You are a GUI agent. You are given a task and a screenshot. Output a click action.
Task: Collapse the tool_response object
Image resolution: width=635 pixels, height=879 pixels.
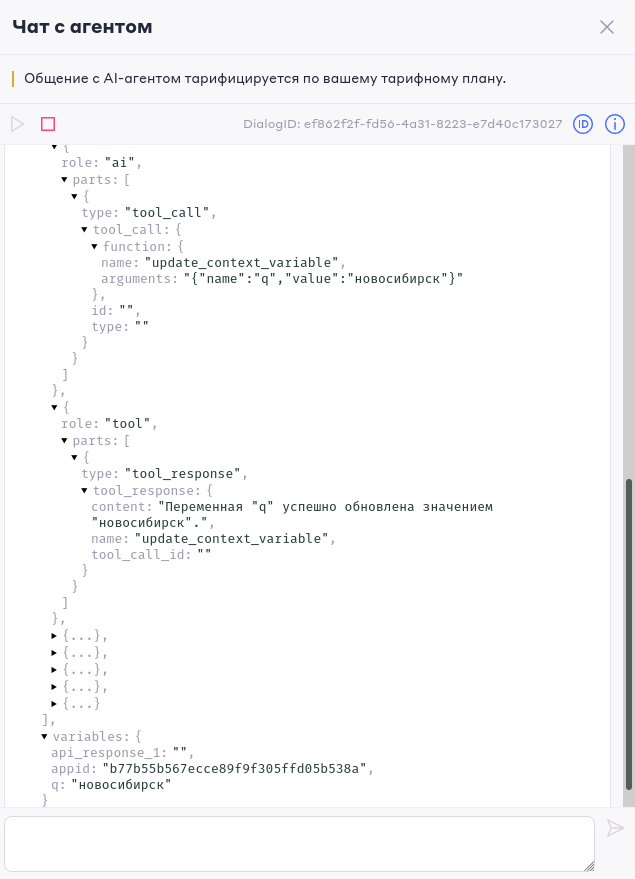click(x=84, y=491)
